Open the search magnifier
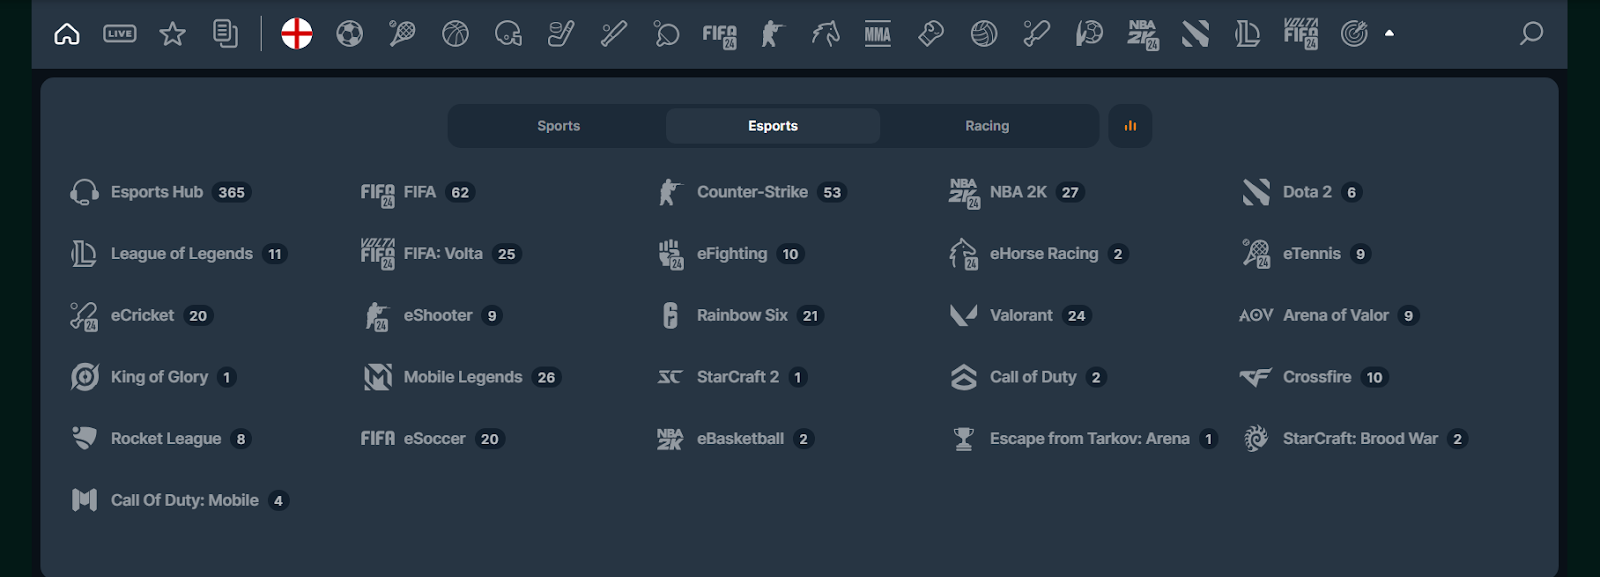 tap(1531, 34)
